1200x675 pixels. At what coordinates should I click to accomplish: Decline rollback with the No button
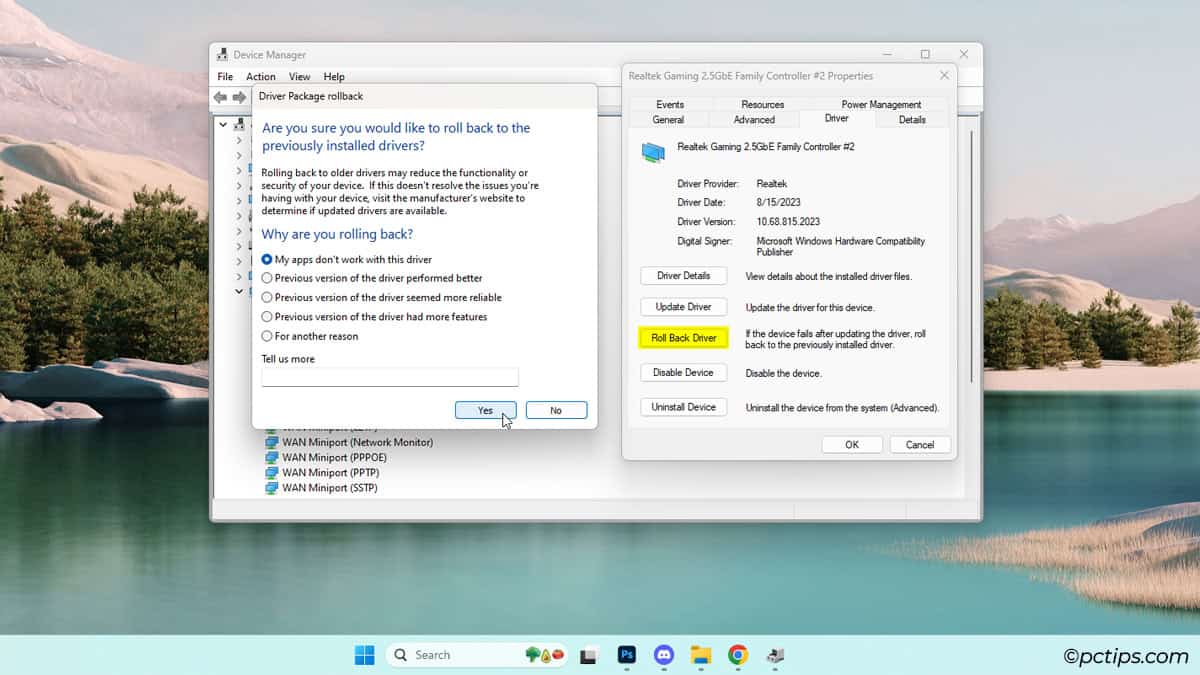(x=556, y=410)
